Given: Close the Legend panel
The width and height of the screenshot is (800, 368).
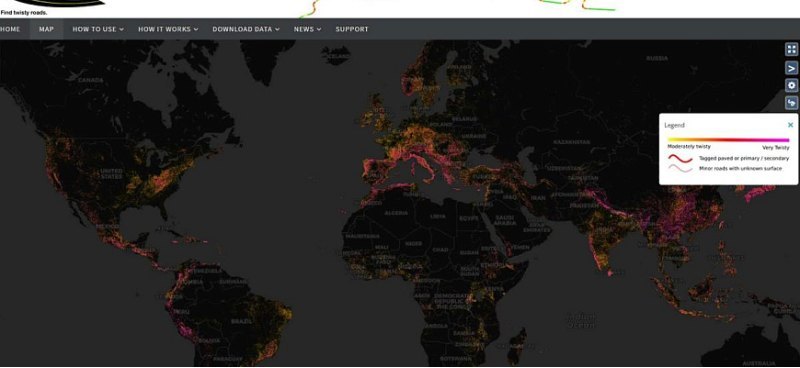Looking at the screenshot, I should tap(790, 125).
